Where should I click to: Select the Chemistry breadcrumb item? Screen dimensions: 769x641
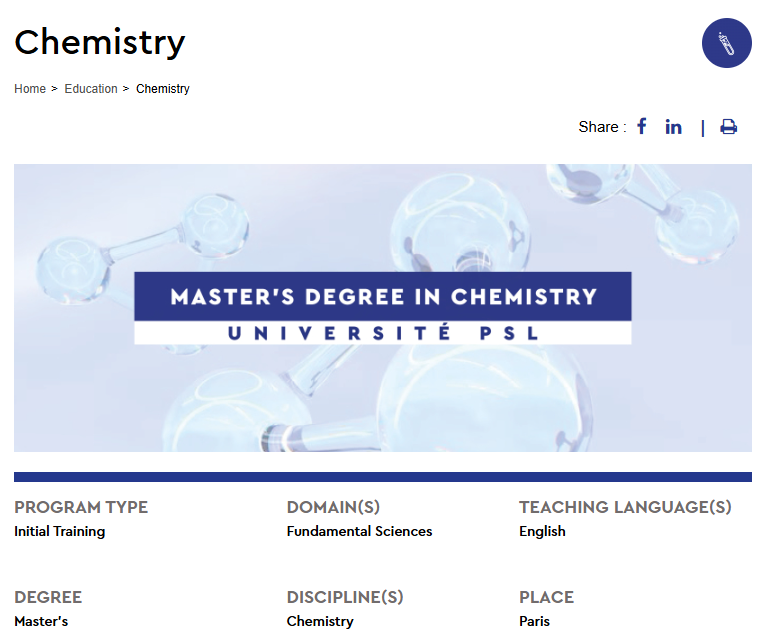tap(163, 89)
